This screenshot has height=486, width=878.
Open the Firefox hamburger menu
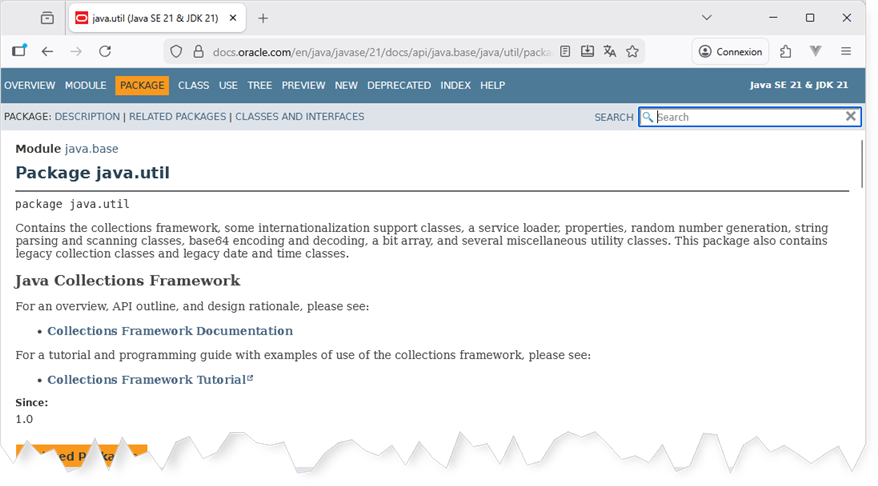tap(846, 52)
